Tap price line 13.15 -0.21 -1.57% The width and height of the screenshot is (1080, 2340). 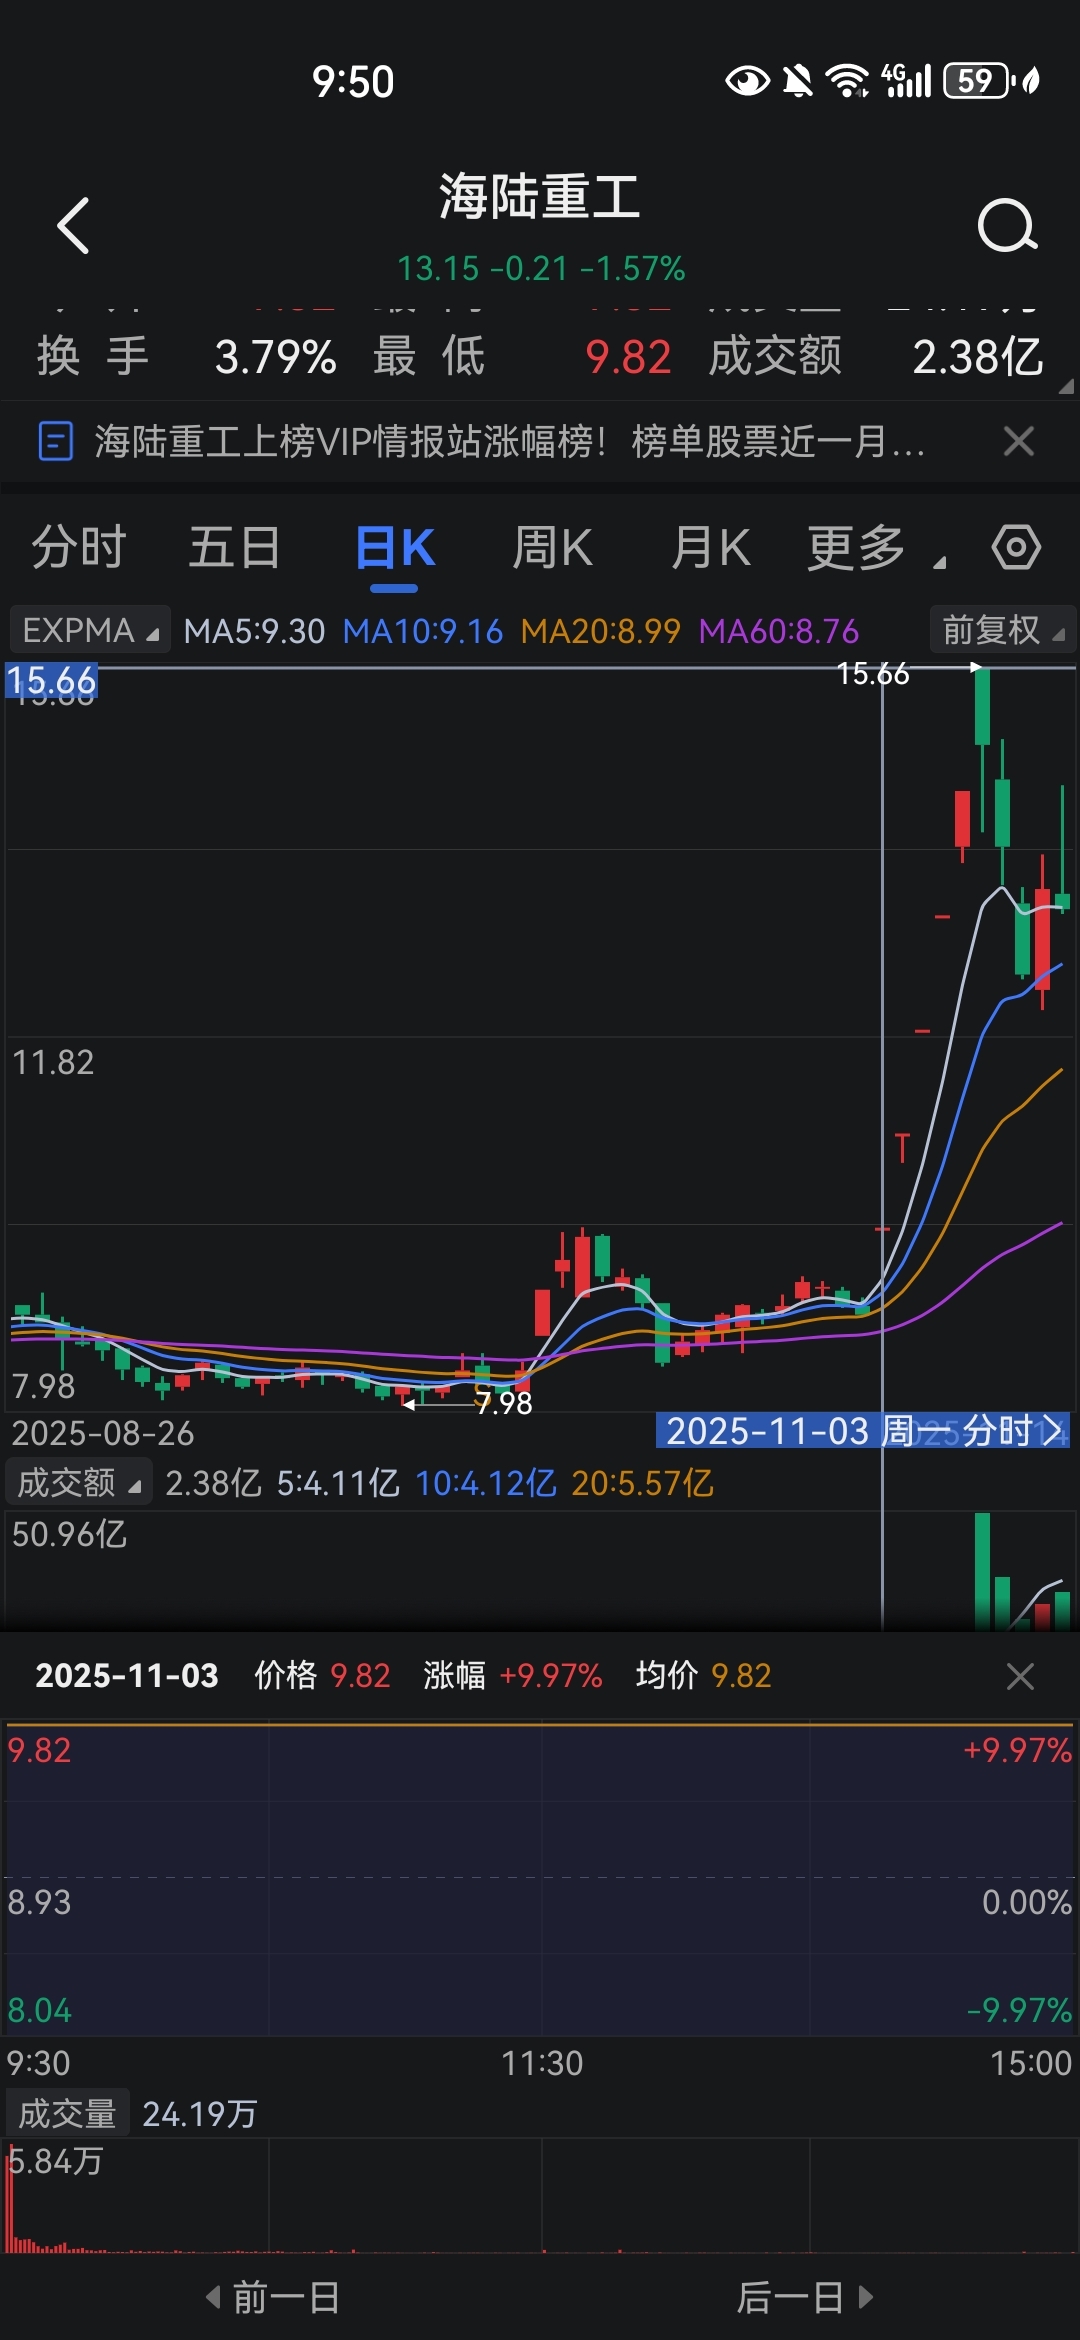pyautogui.click(x=541, y=268)
